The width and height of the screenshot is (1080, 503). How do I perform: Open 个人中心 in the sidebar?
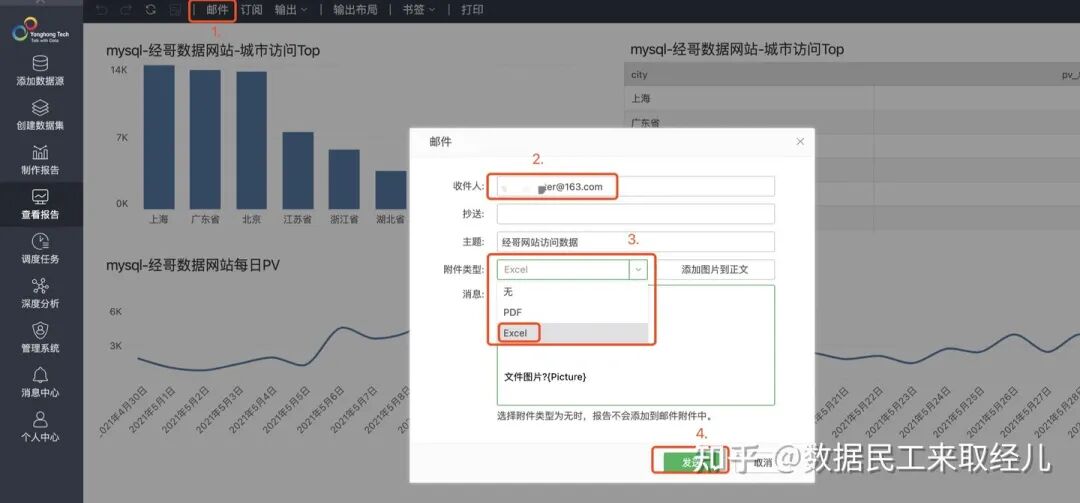(x=41, y=427)
